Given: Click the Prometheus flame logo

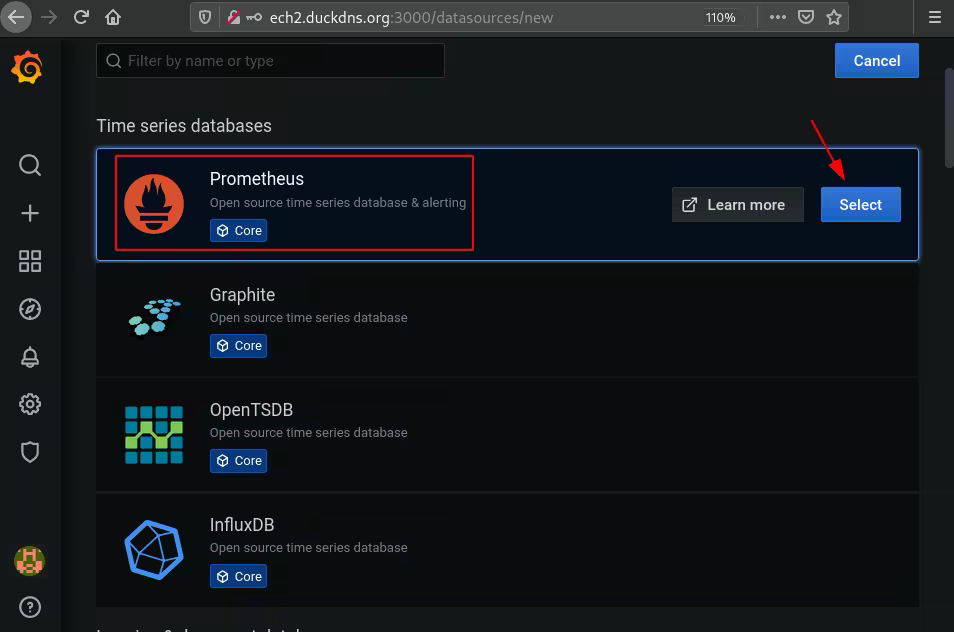Looking at the screenshot, I should 154,204.
